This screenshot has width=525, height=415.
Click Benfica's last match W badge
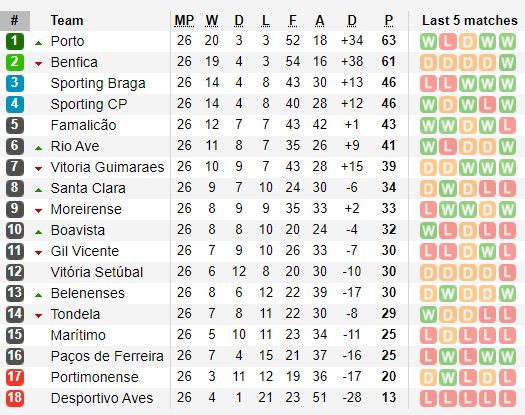coord(507,63)
